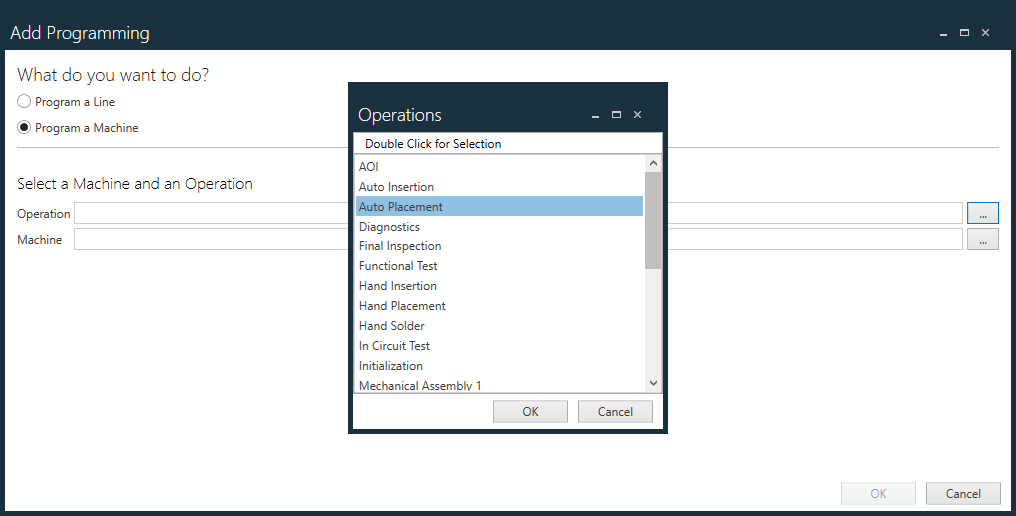Click the Machine browse ellipsis button
Viewport: 1016px width, 516px height.
[982, 239]
